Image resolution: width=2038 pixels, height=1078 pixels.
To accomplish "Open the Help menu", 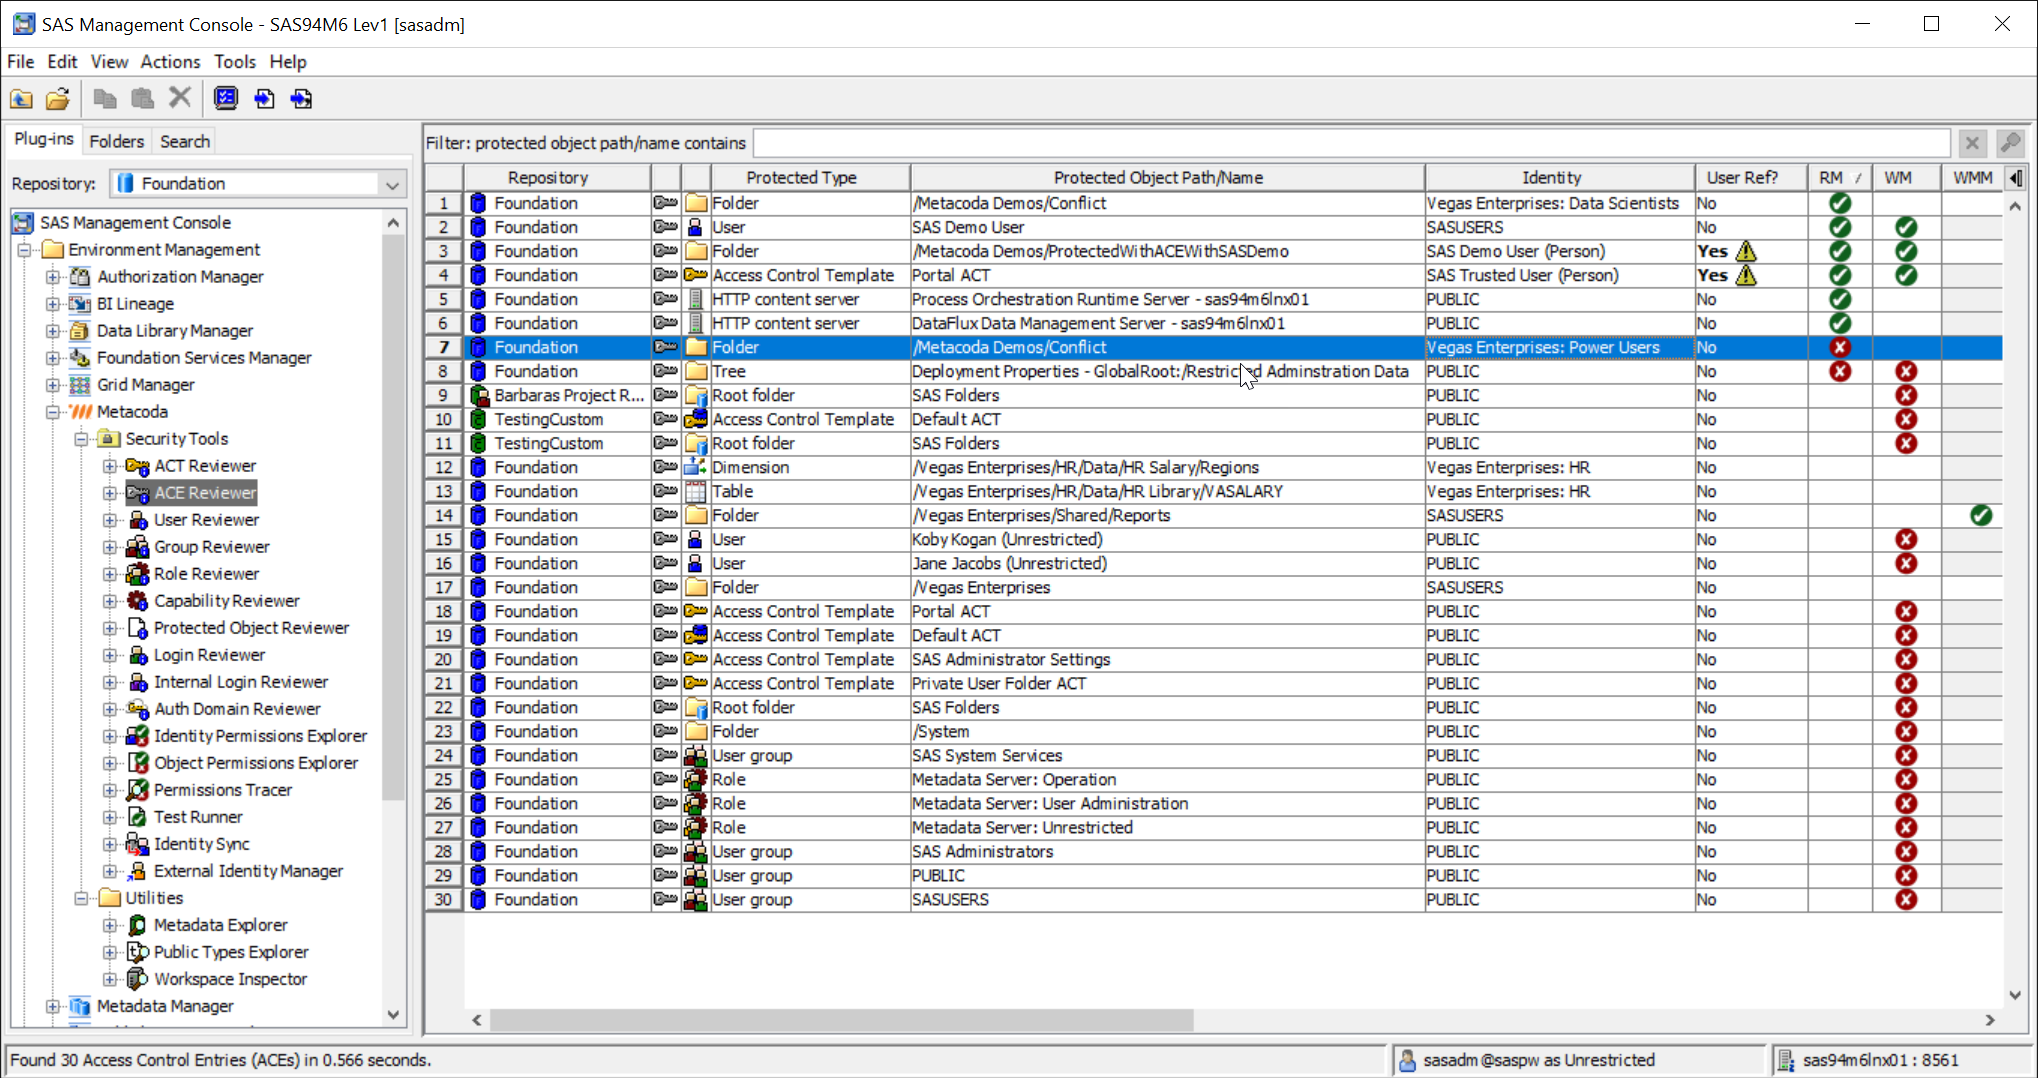I will [x=288, y=62].
